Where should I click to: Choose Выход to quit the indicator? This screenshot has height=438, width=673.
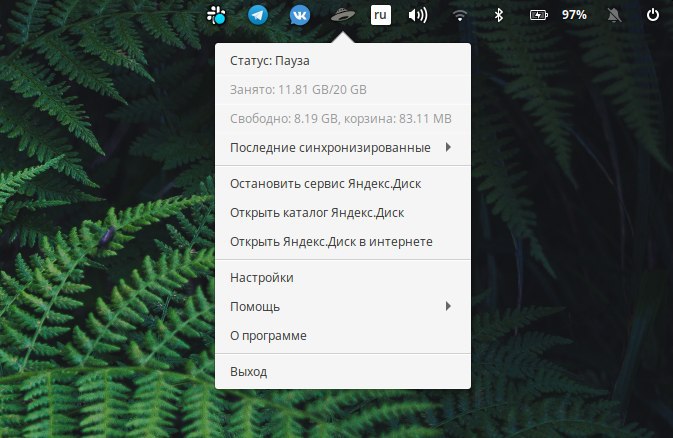click(x=343, y=371)
